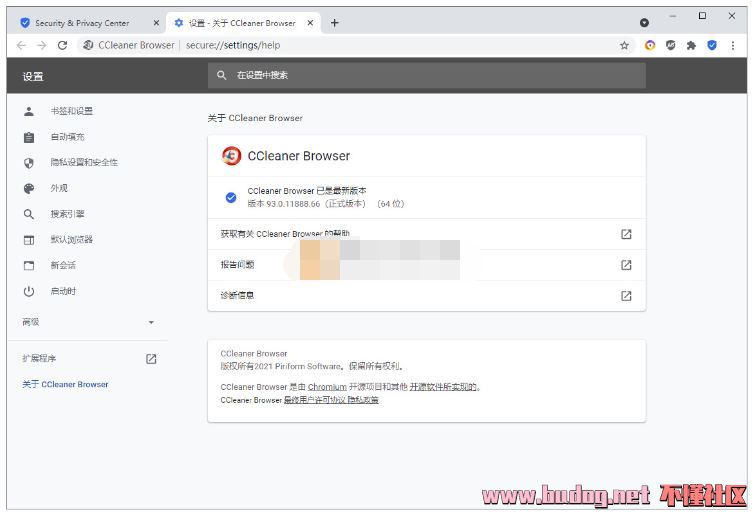
Task: Reload the current page
Action: click(62, 45)
